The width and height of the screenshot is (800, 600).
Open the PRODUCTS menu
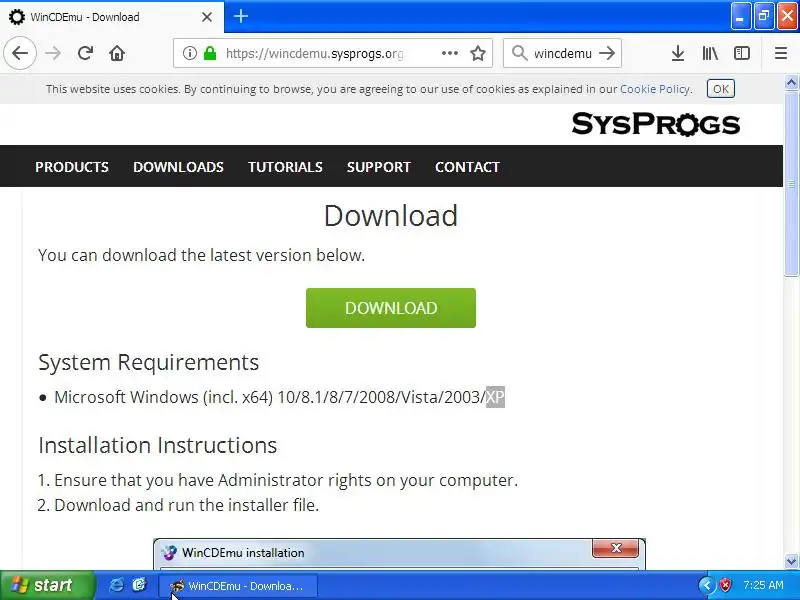[x=72, y=167]
